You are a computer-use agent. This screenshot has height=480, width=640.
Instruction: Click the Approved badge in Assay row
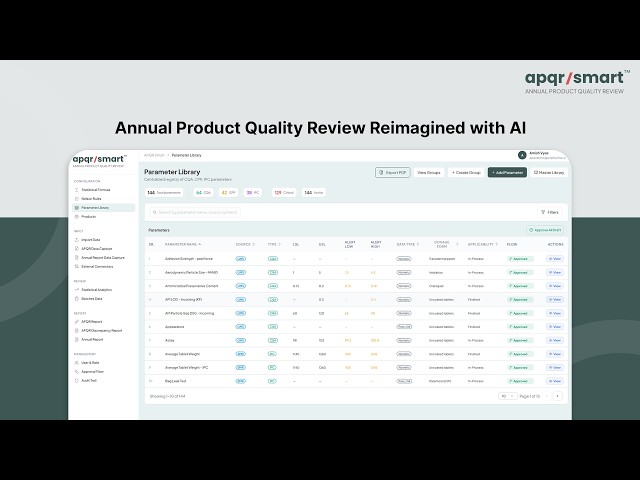(x=520, y=340)
